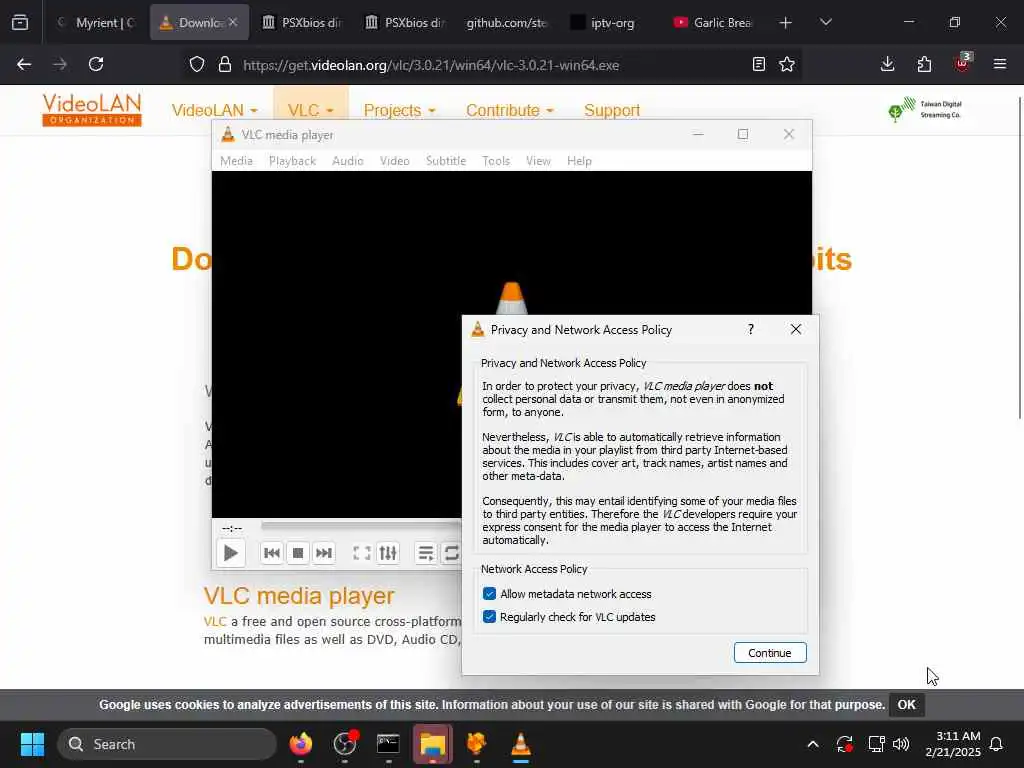The height and width of the screenshot is (768, 1024).
Task: Open the Help menu in VLC
Action: pos(579,161)
